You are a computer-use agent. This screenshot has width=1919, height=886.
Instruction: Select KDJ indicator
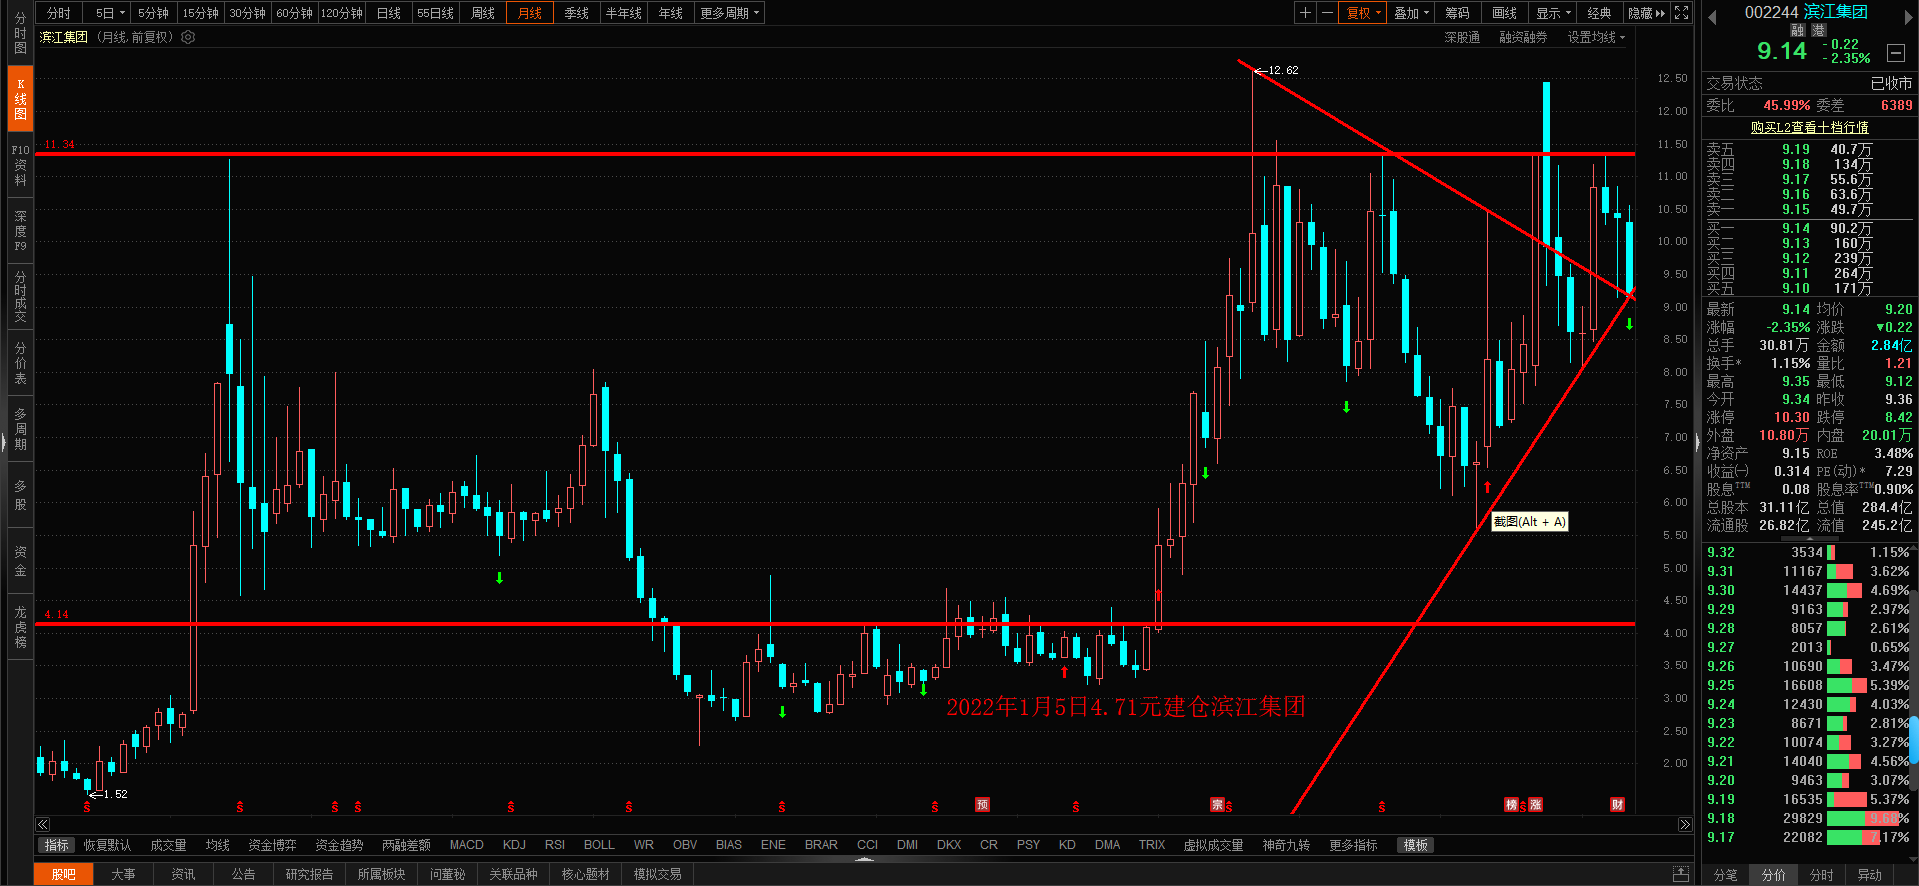(x=514, y=845)
